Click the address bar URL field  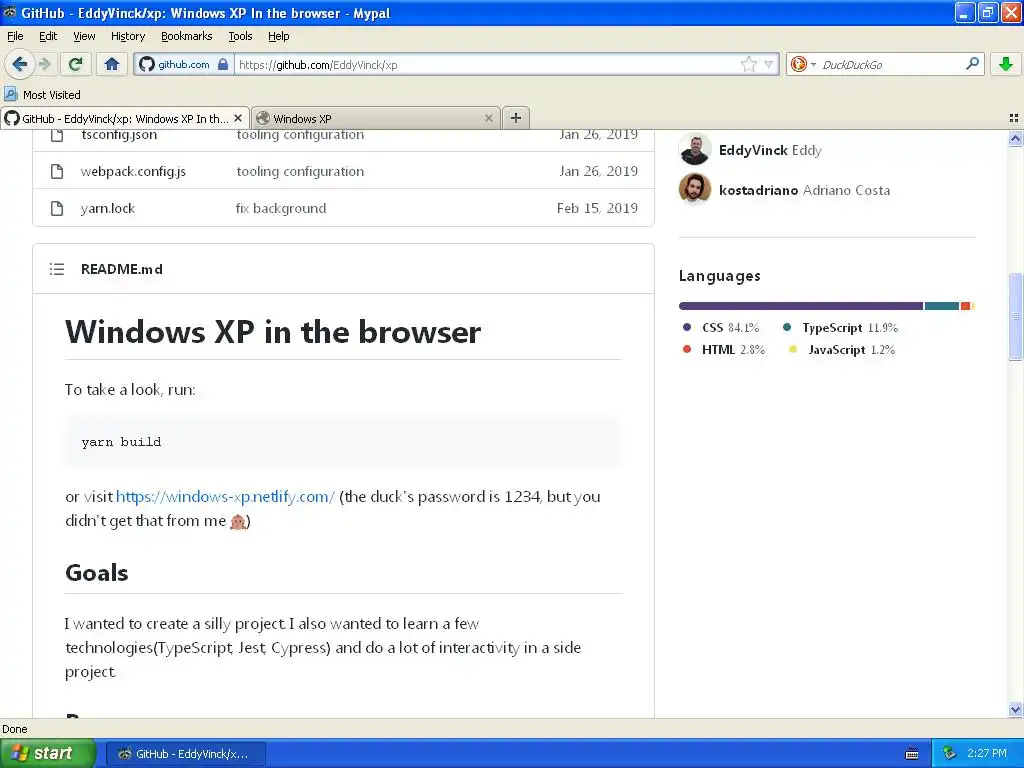click(x=487, y=64)
